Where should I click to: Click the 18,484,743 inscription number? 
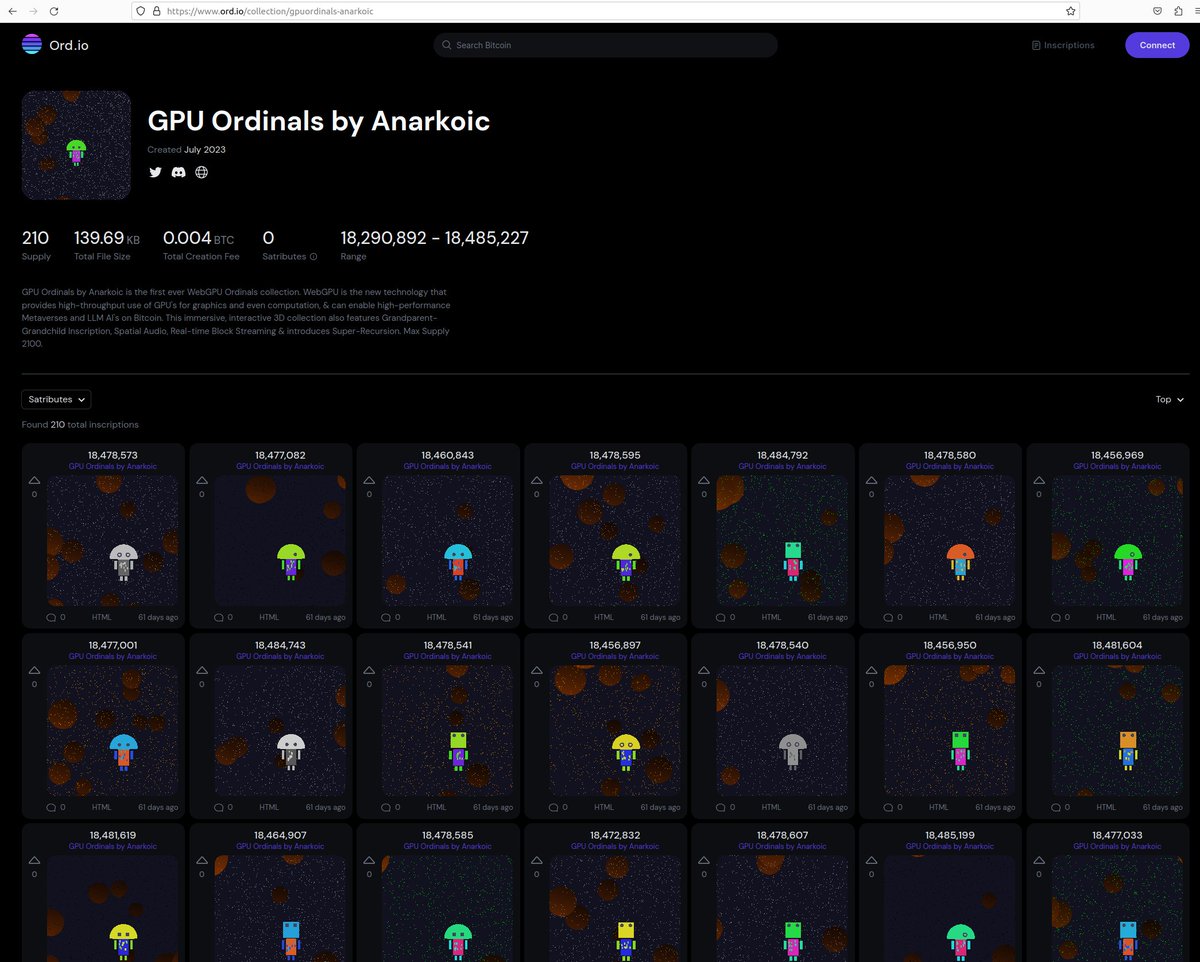tap(280, 645)
